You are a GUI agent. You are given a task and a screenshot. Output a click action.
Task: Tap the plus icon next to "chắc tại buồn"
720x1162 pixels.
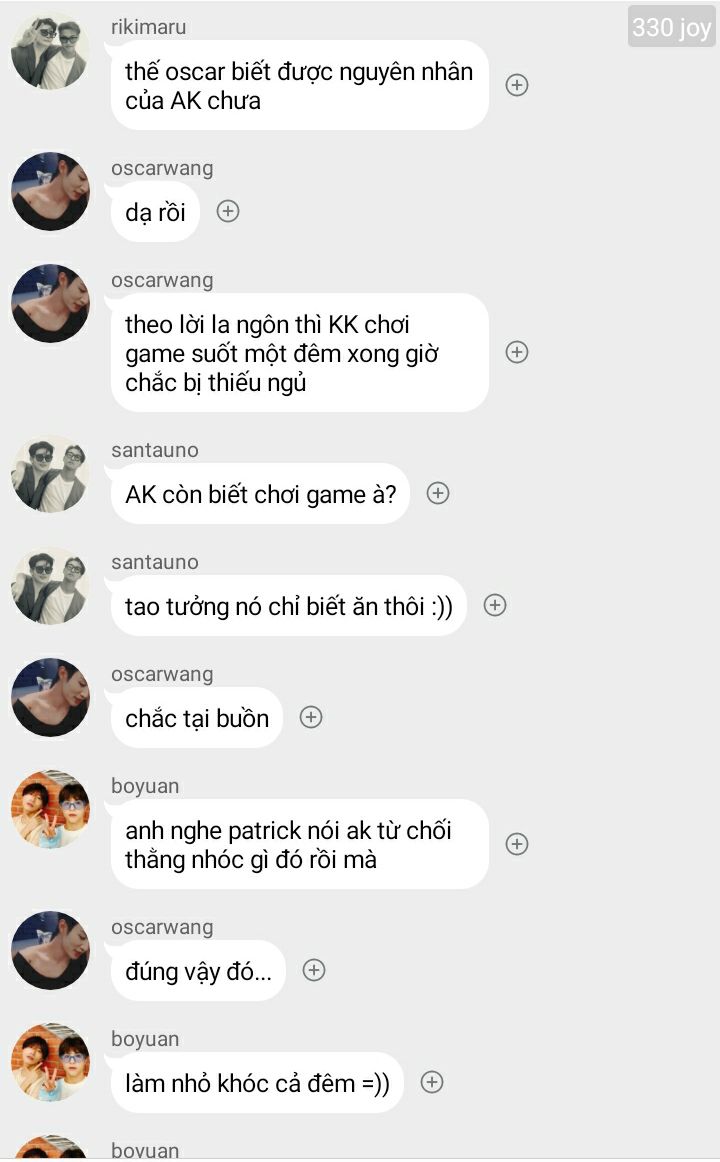[x=311, y=717]
